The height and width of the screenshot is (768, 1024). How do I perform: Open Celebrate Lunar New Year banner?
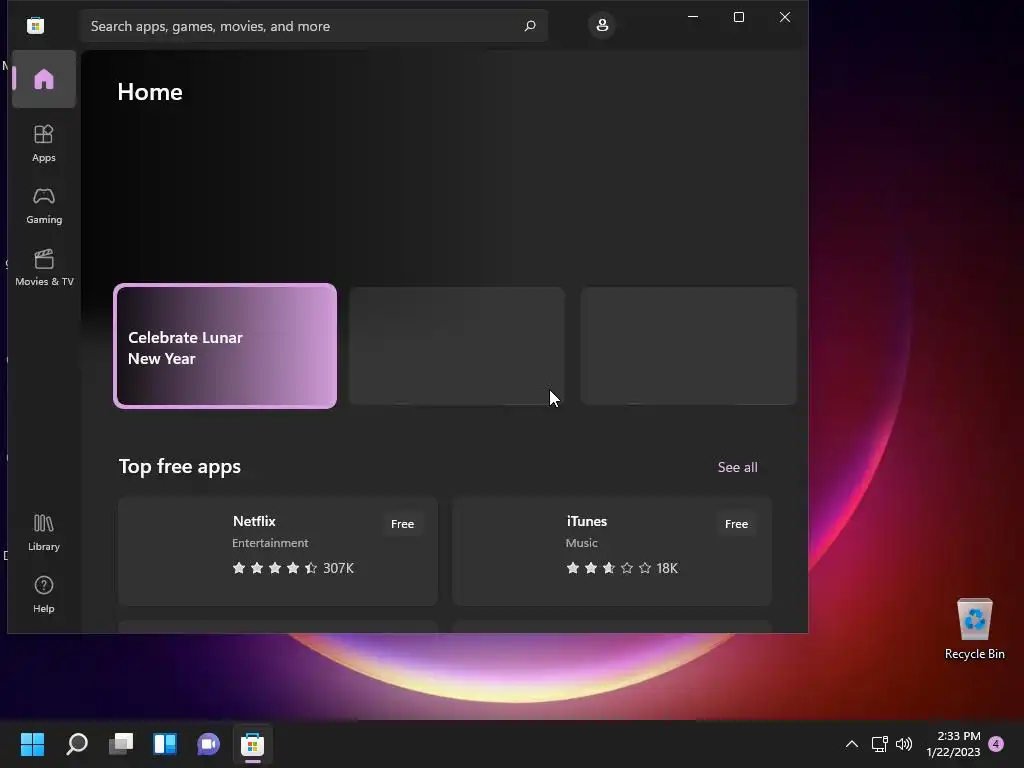[x=225, y=346]
